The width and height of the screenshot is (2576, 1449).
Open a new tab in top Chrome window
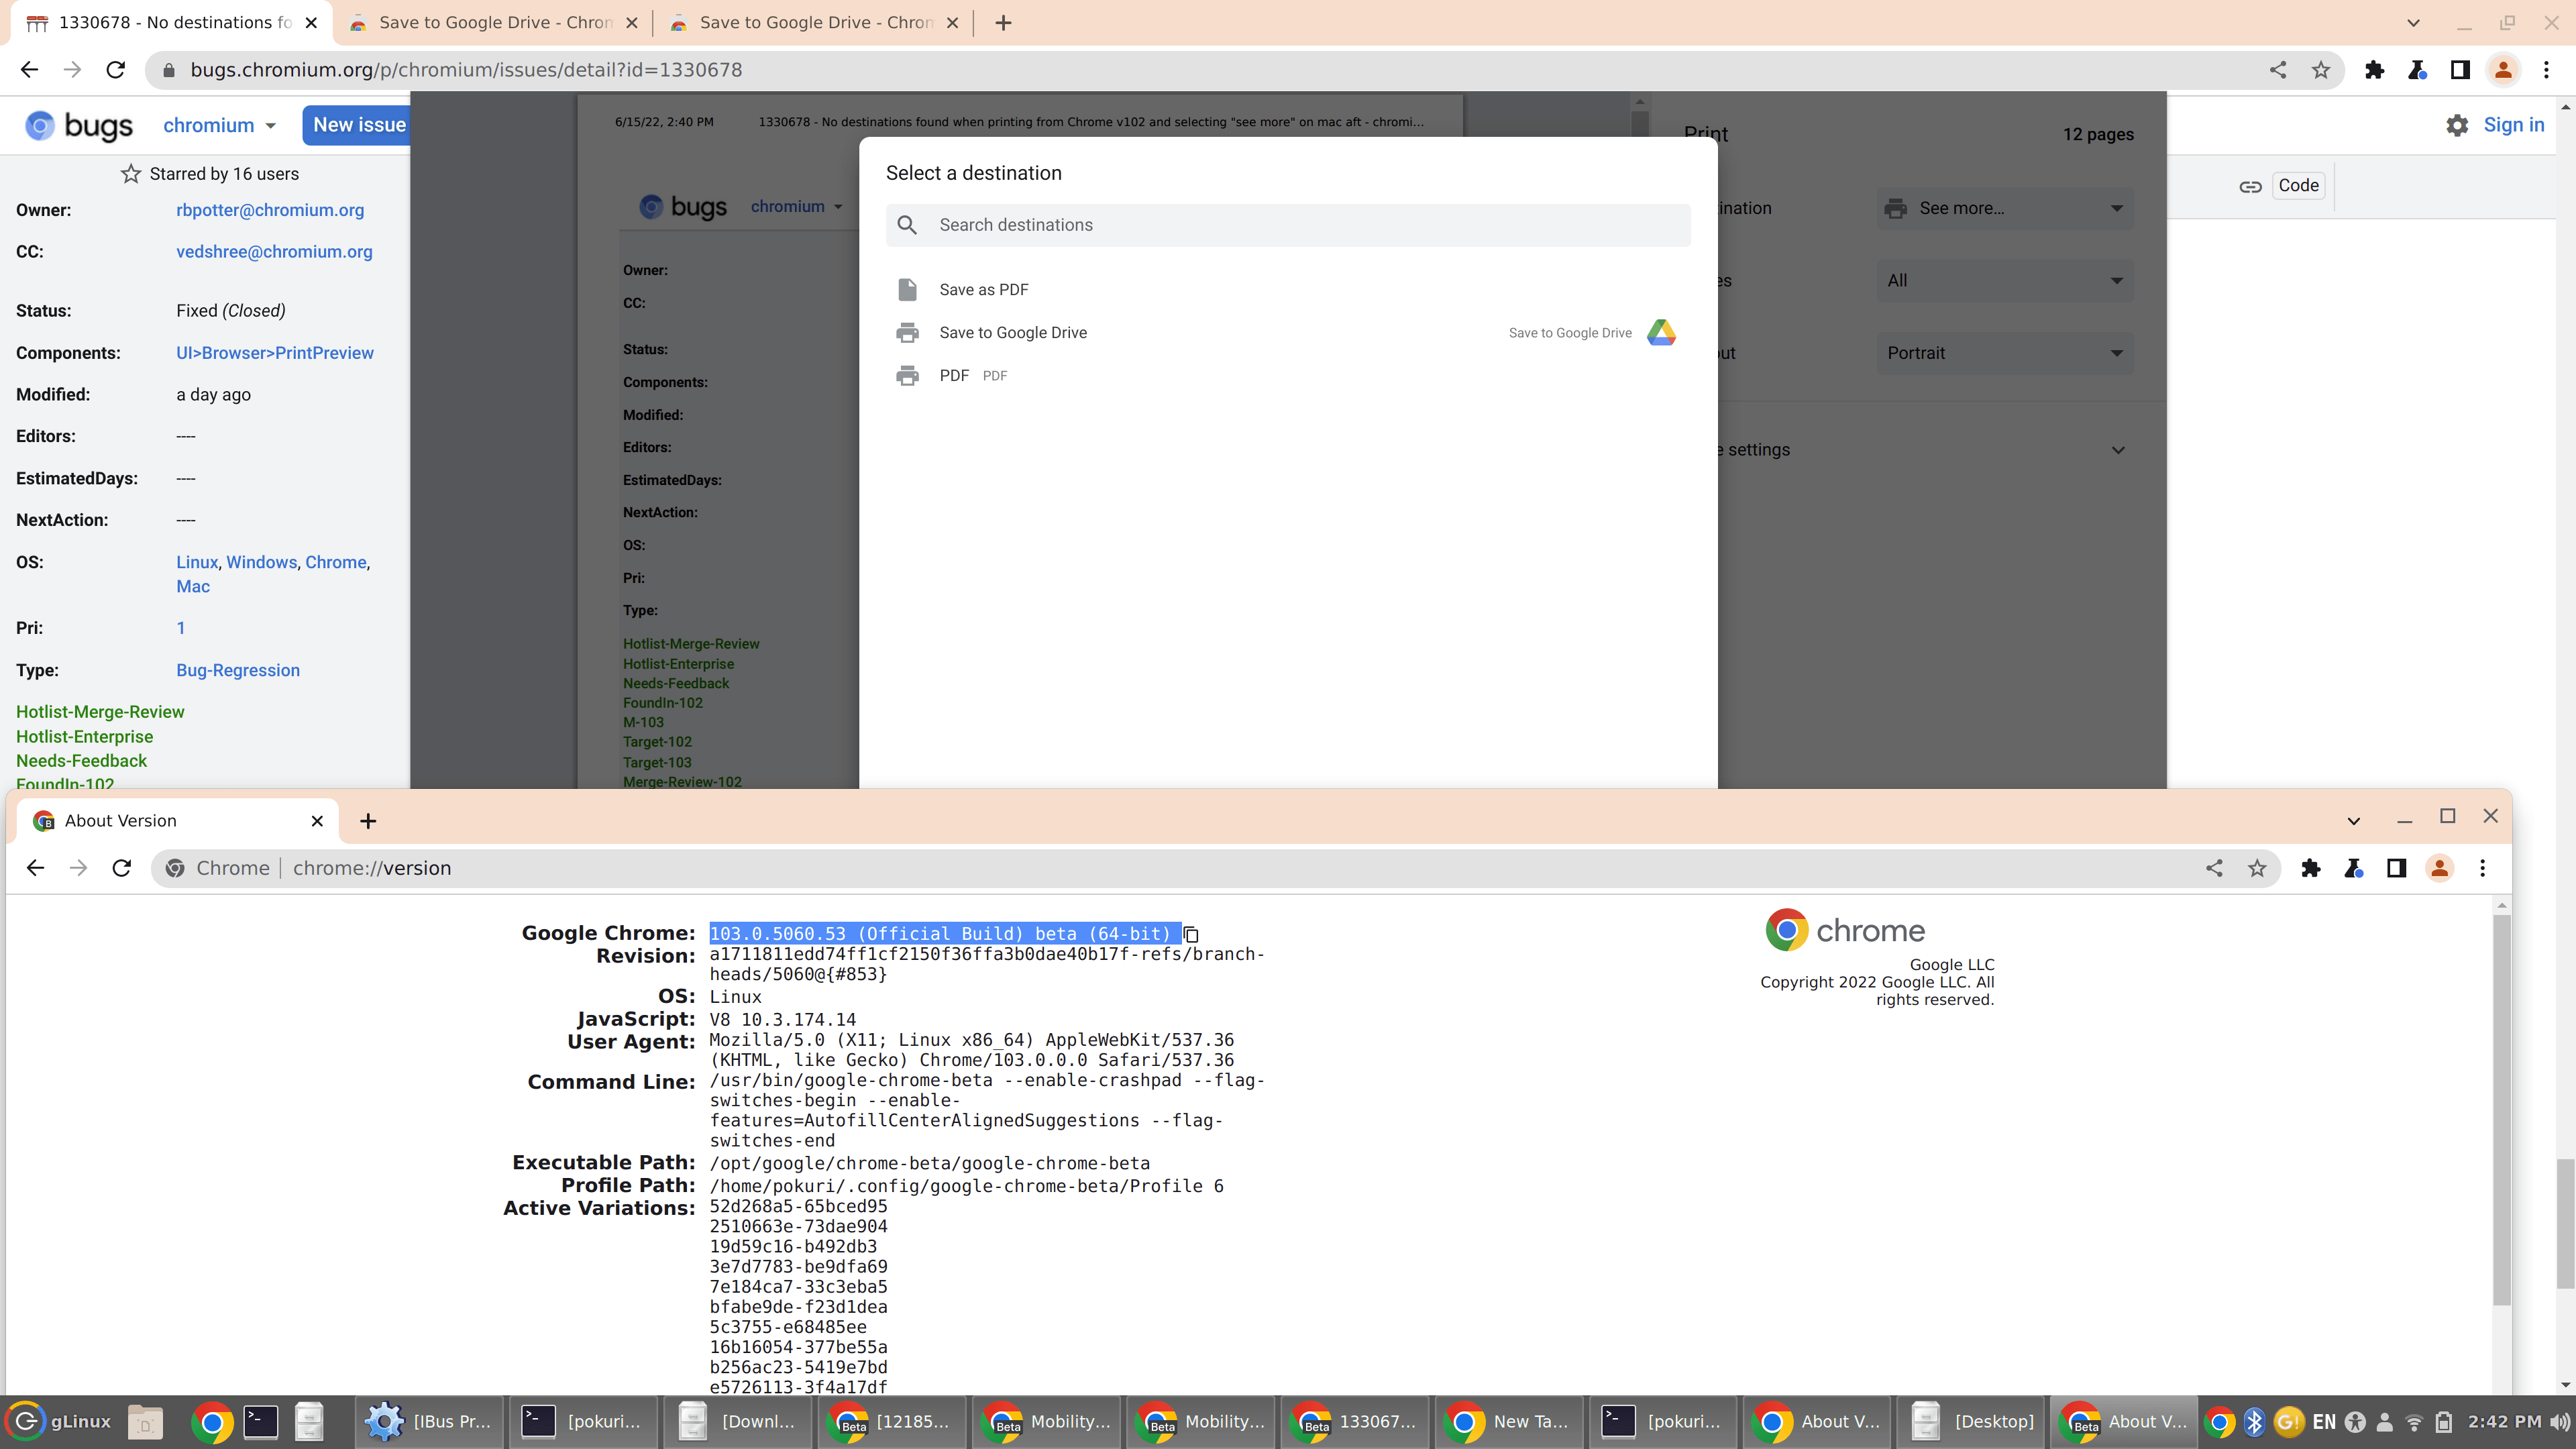(x=1003, y=22)
